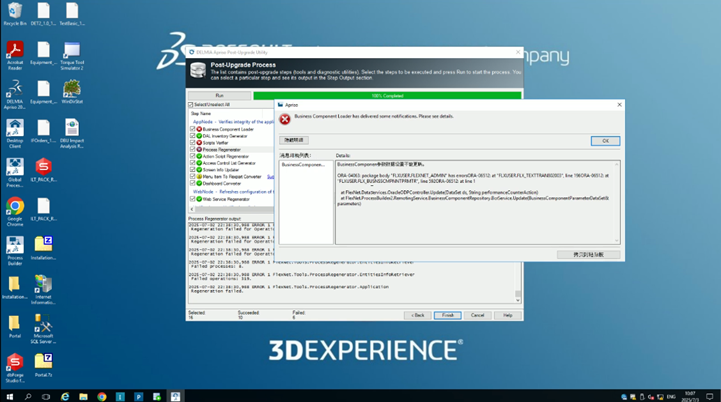
Task: Open the Process Builder desktop shortcut
Action: pyautogui.click(x=15, y=251)
